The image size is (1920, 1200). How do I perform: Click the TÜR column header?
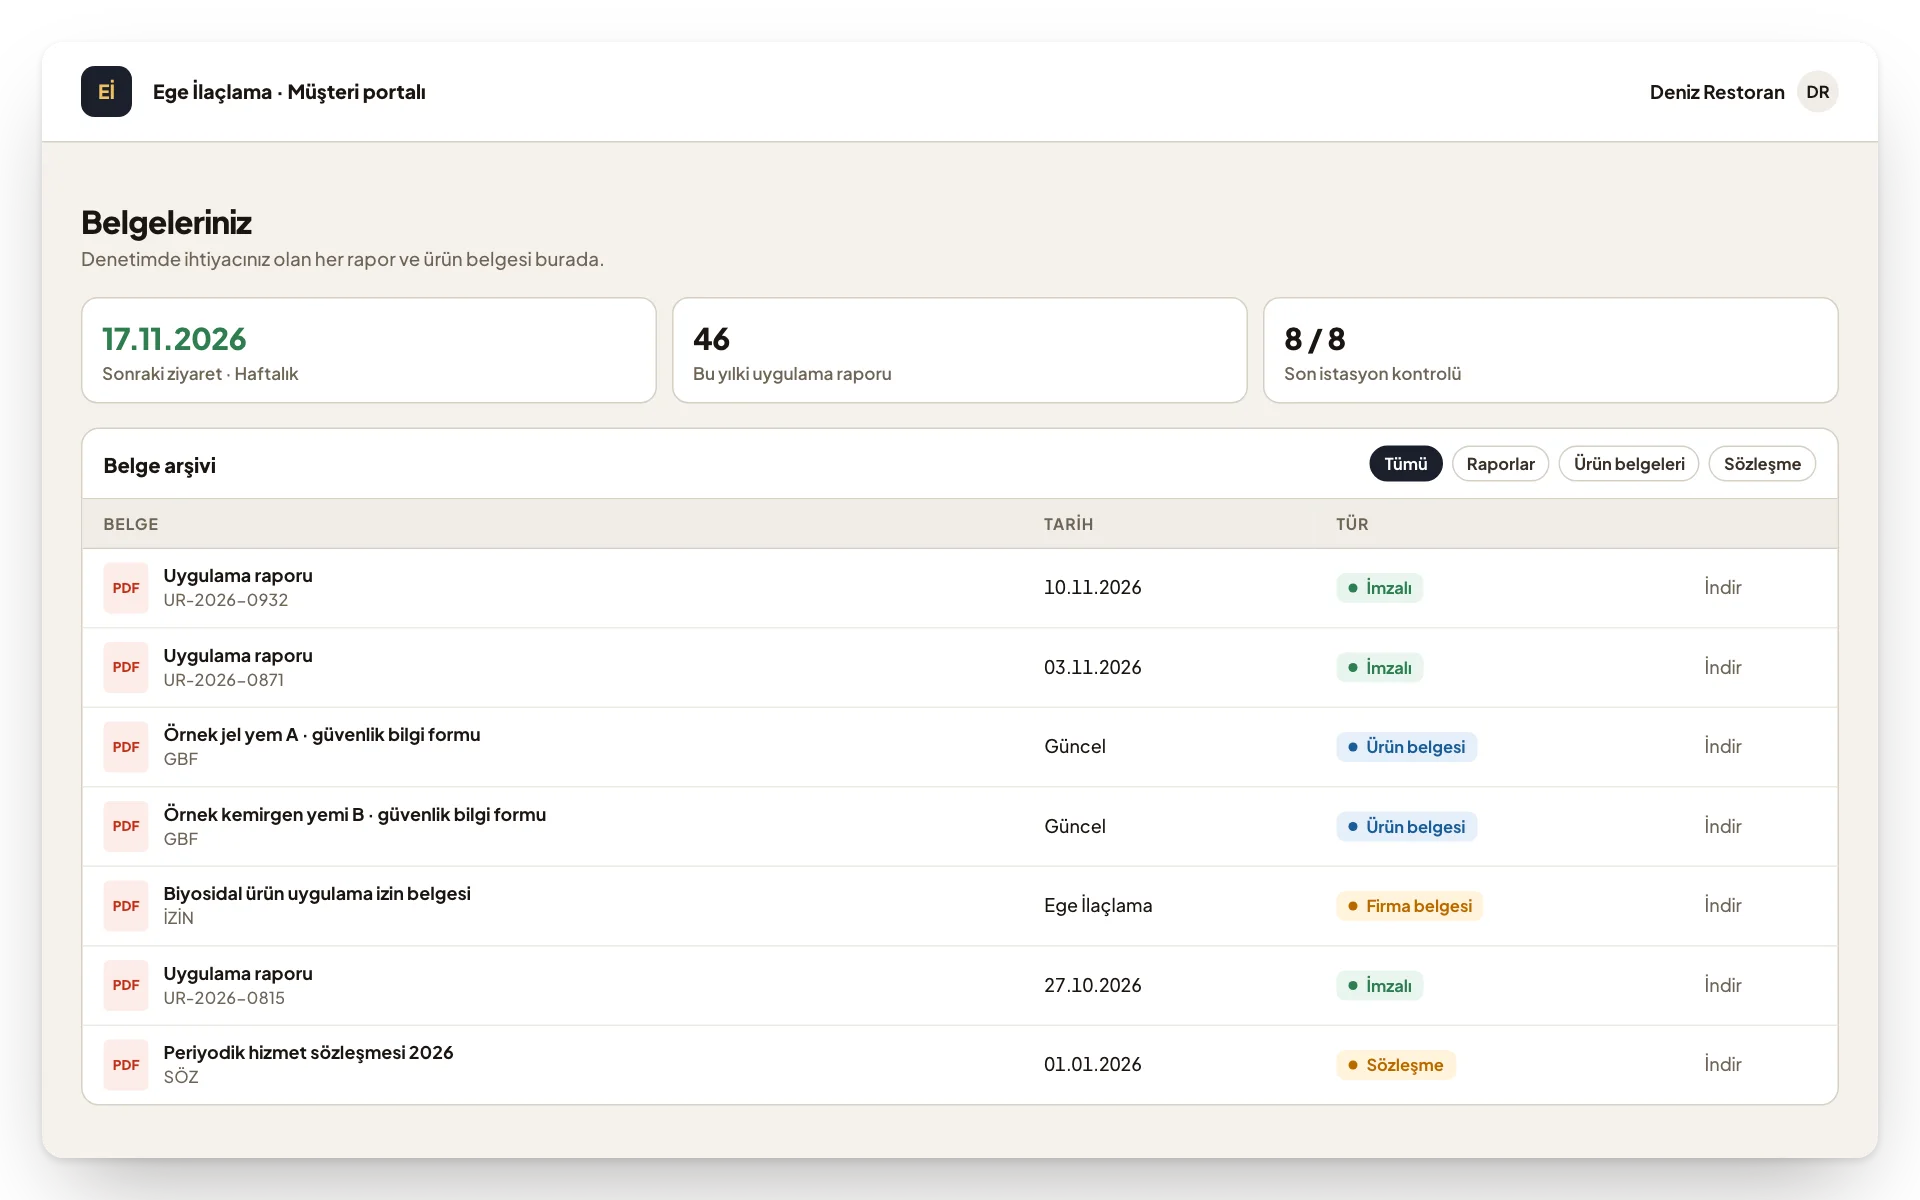pyautogui.click(x=1352, y=524)
